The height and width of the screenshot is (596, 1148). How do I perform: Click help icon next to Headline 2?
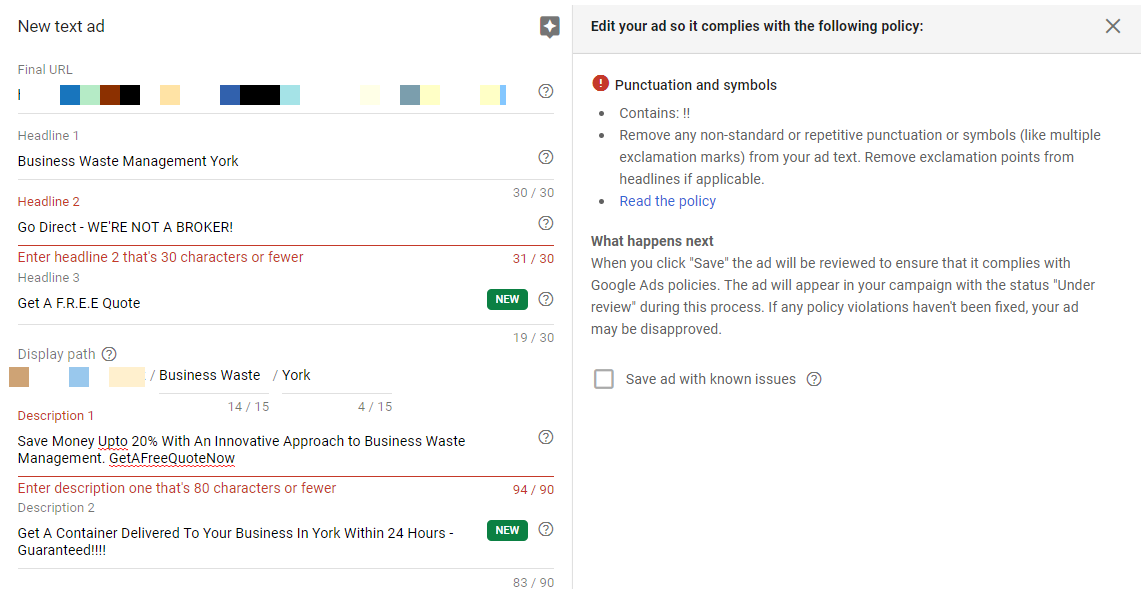click(546, 223)
